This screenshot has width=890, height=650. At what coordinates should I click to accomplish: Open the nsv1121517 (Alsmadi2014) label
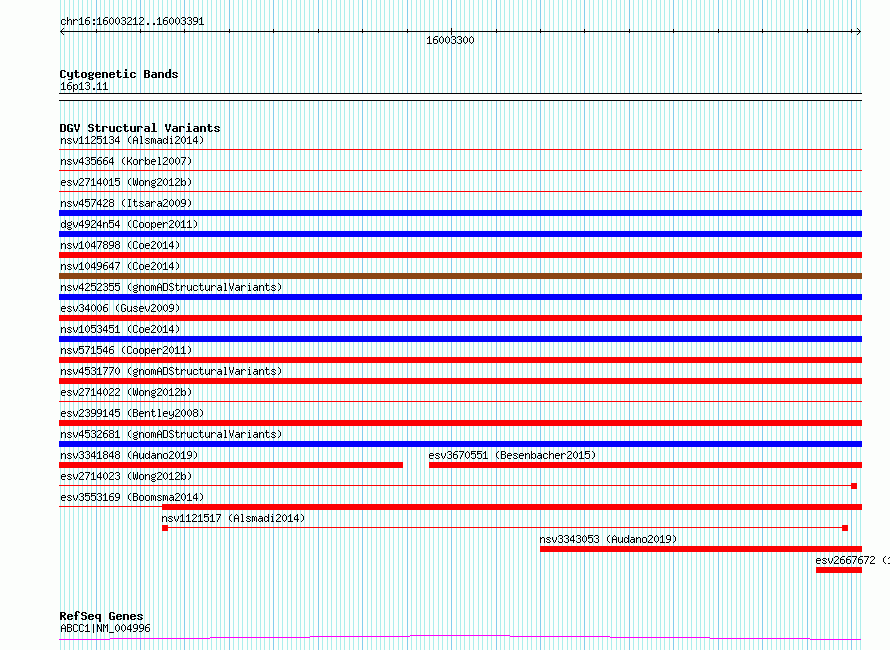point(233,518)
